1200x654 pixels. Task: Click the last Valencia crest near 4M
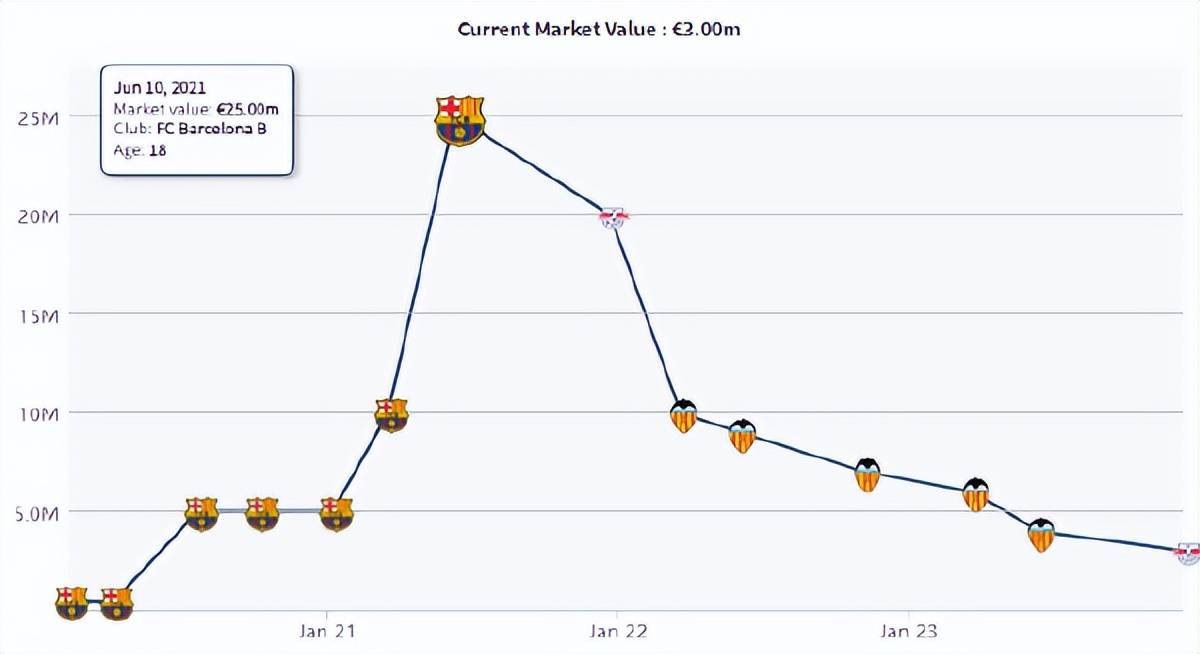1041,536
